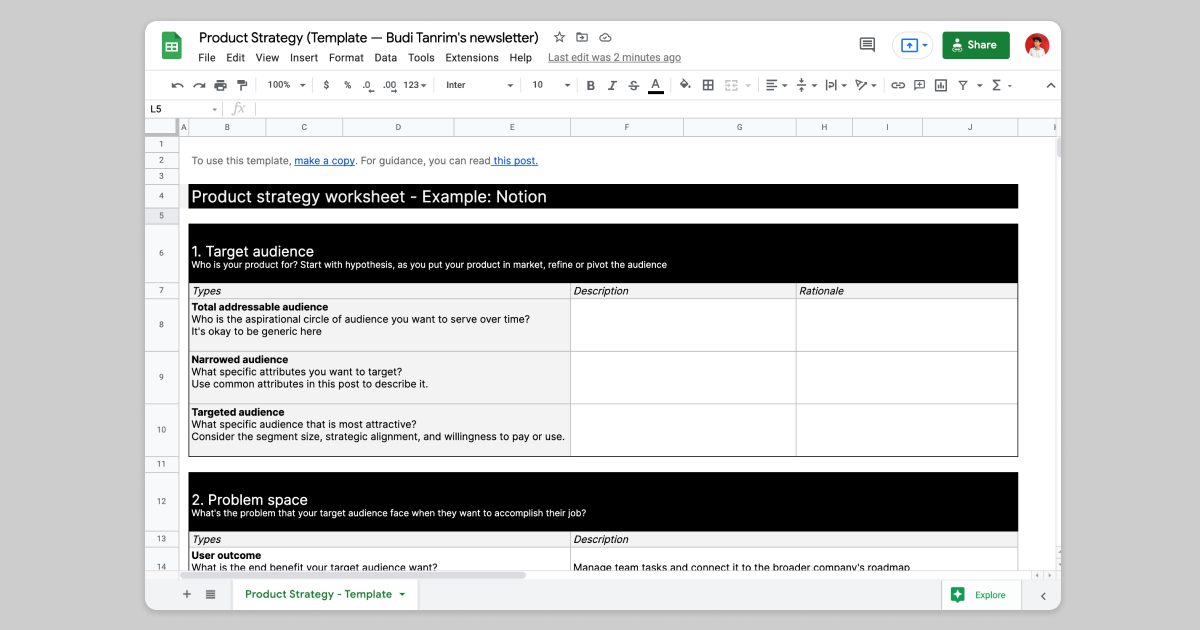This screenshot has width=1200, height=630.
Task: Click the Insert comment icon
Action: coord(919,86)
